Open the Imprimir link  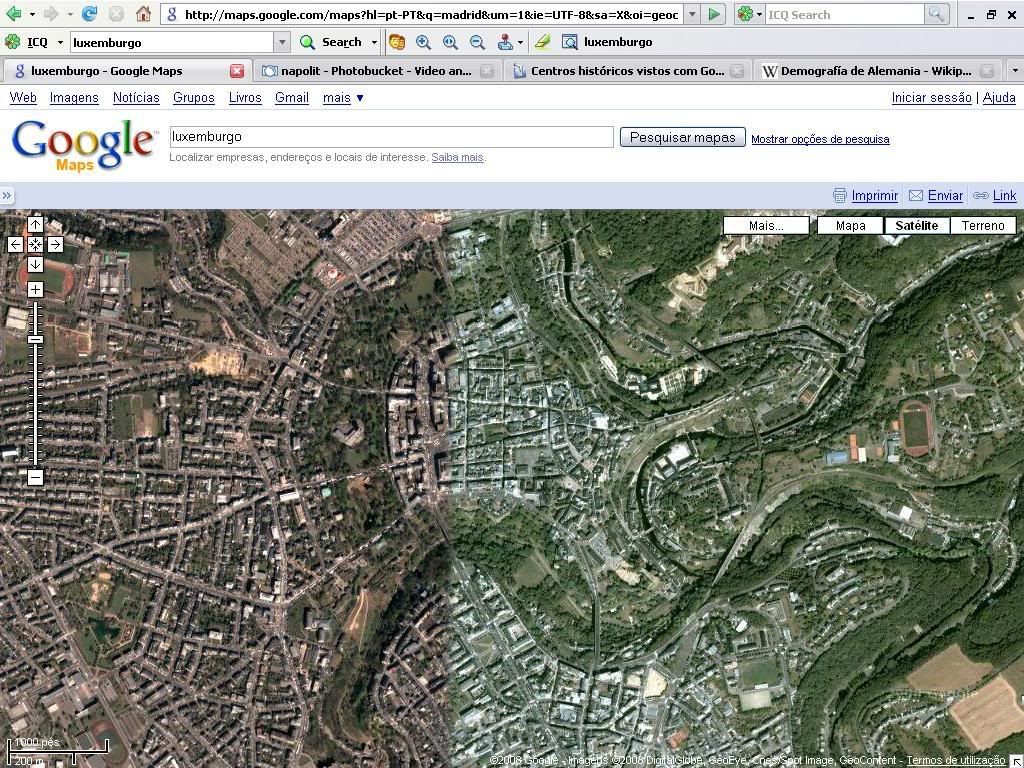[x=874, y=196]
